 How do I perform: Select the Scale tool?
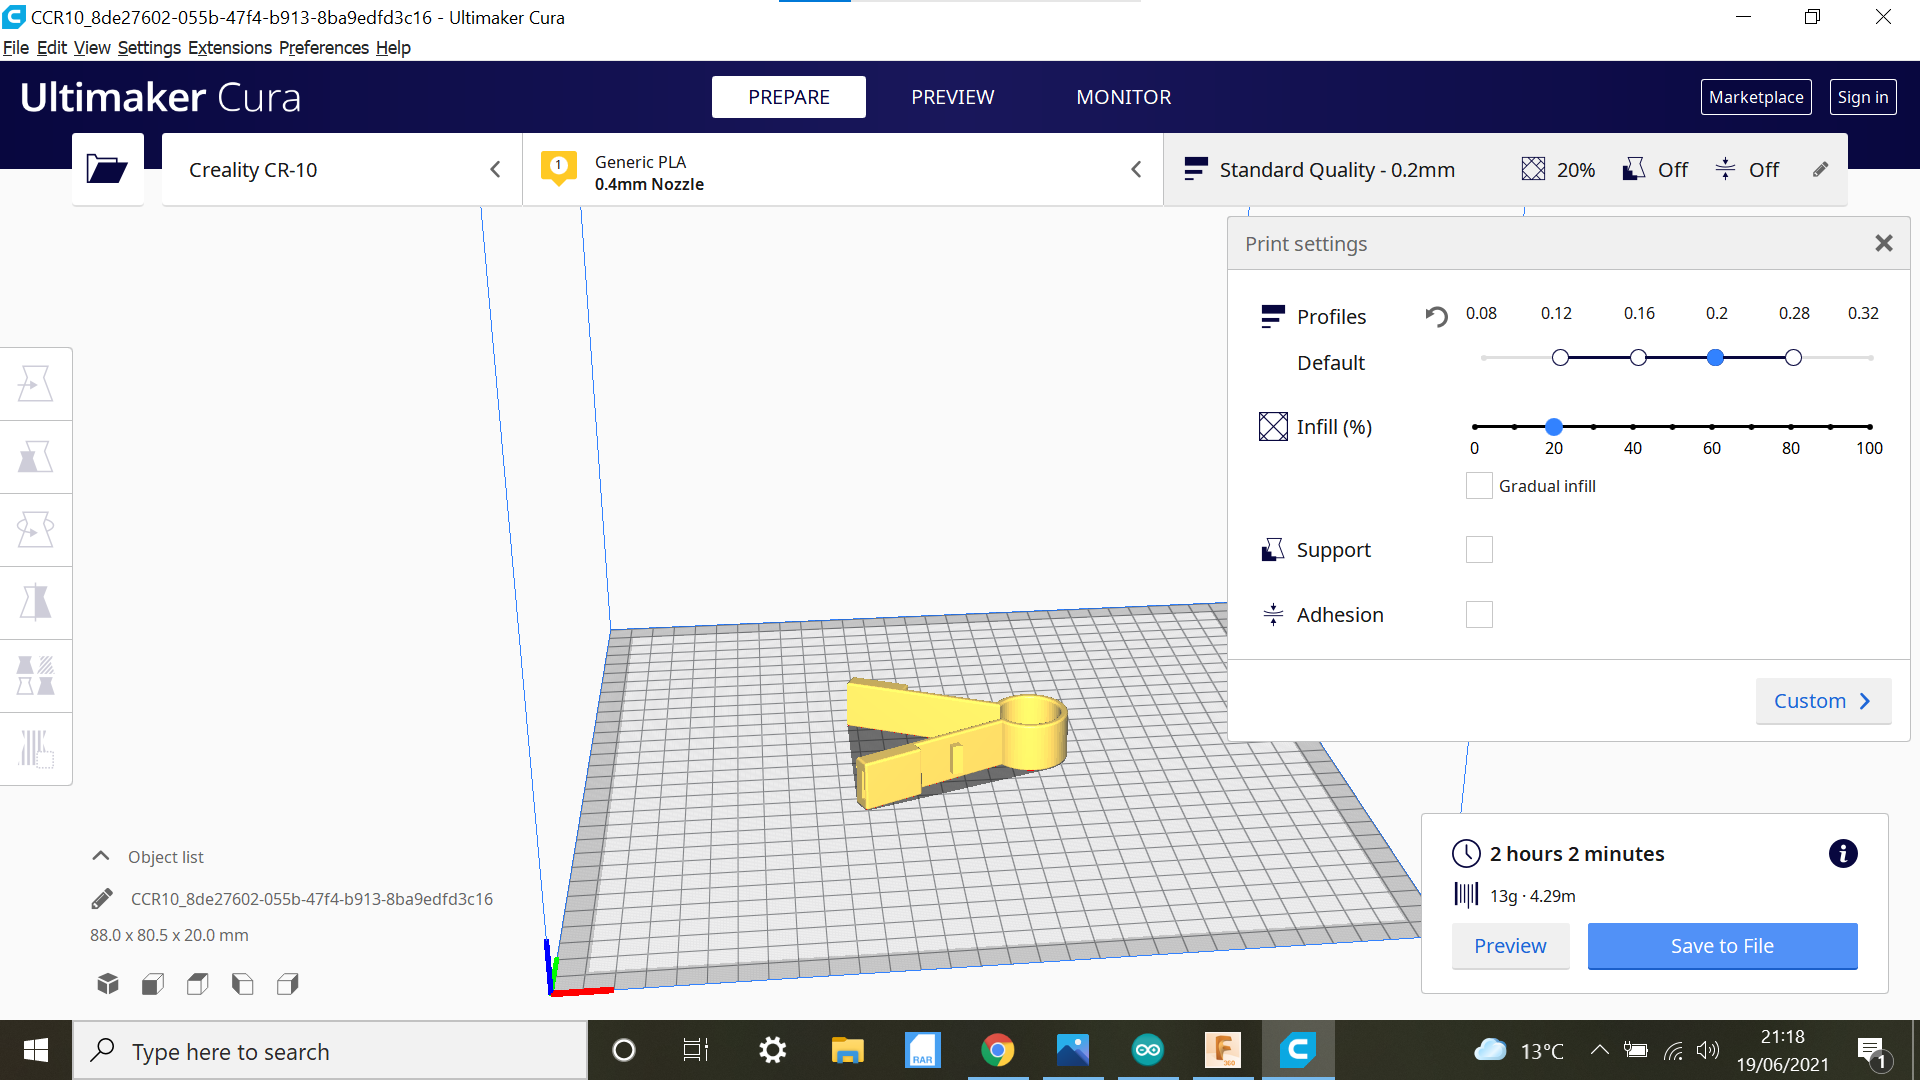tap(36, 457)
